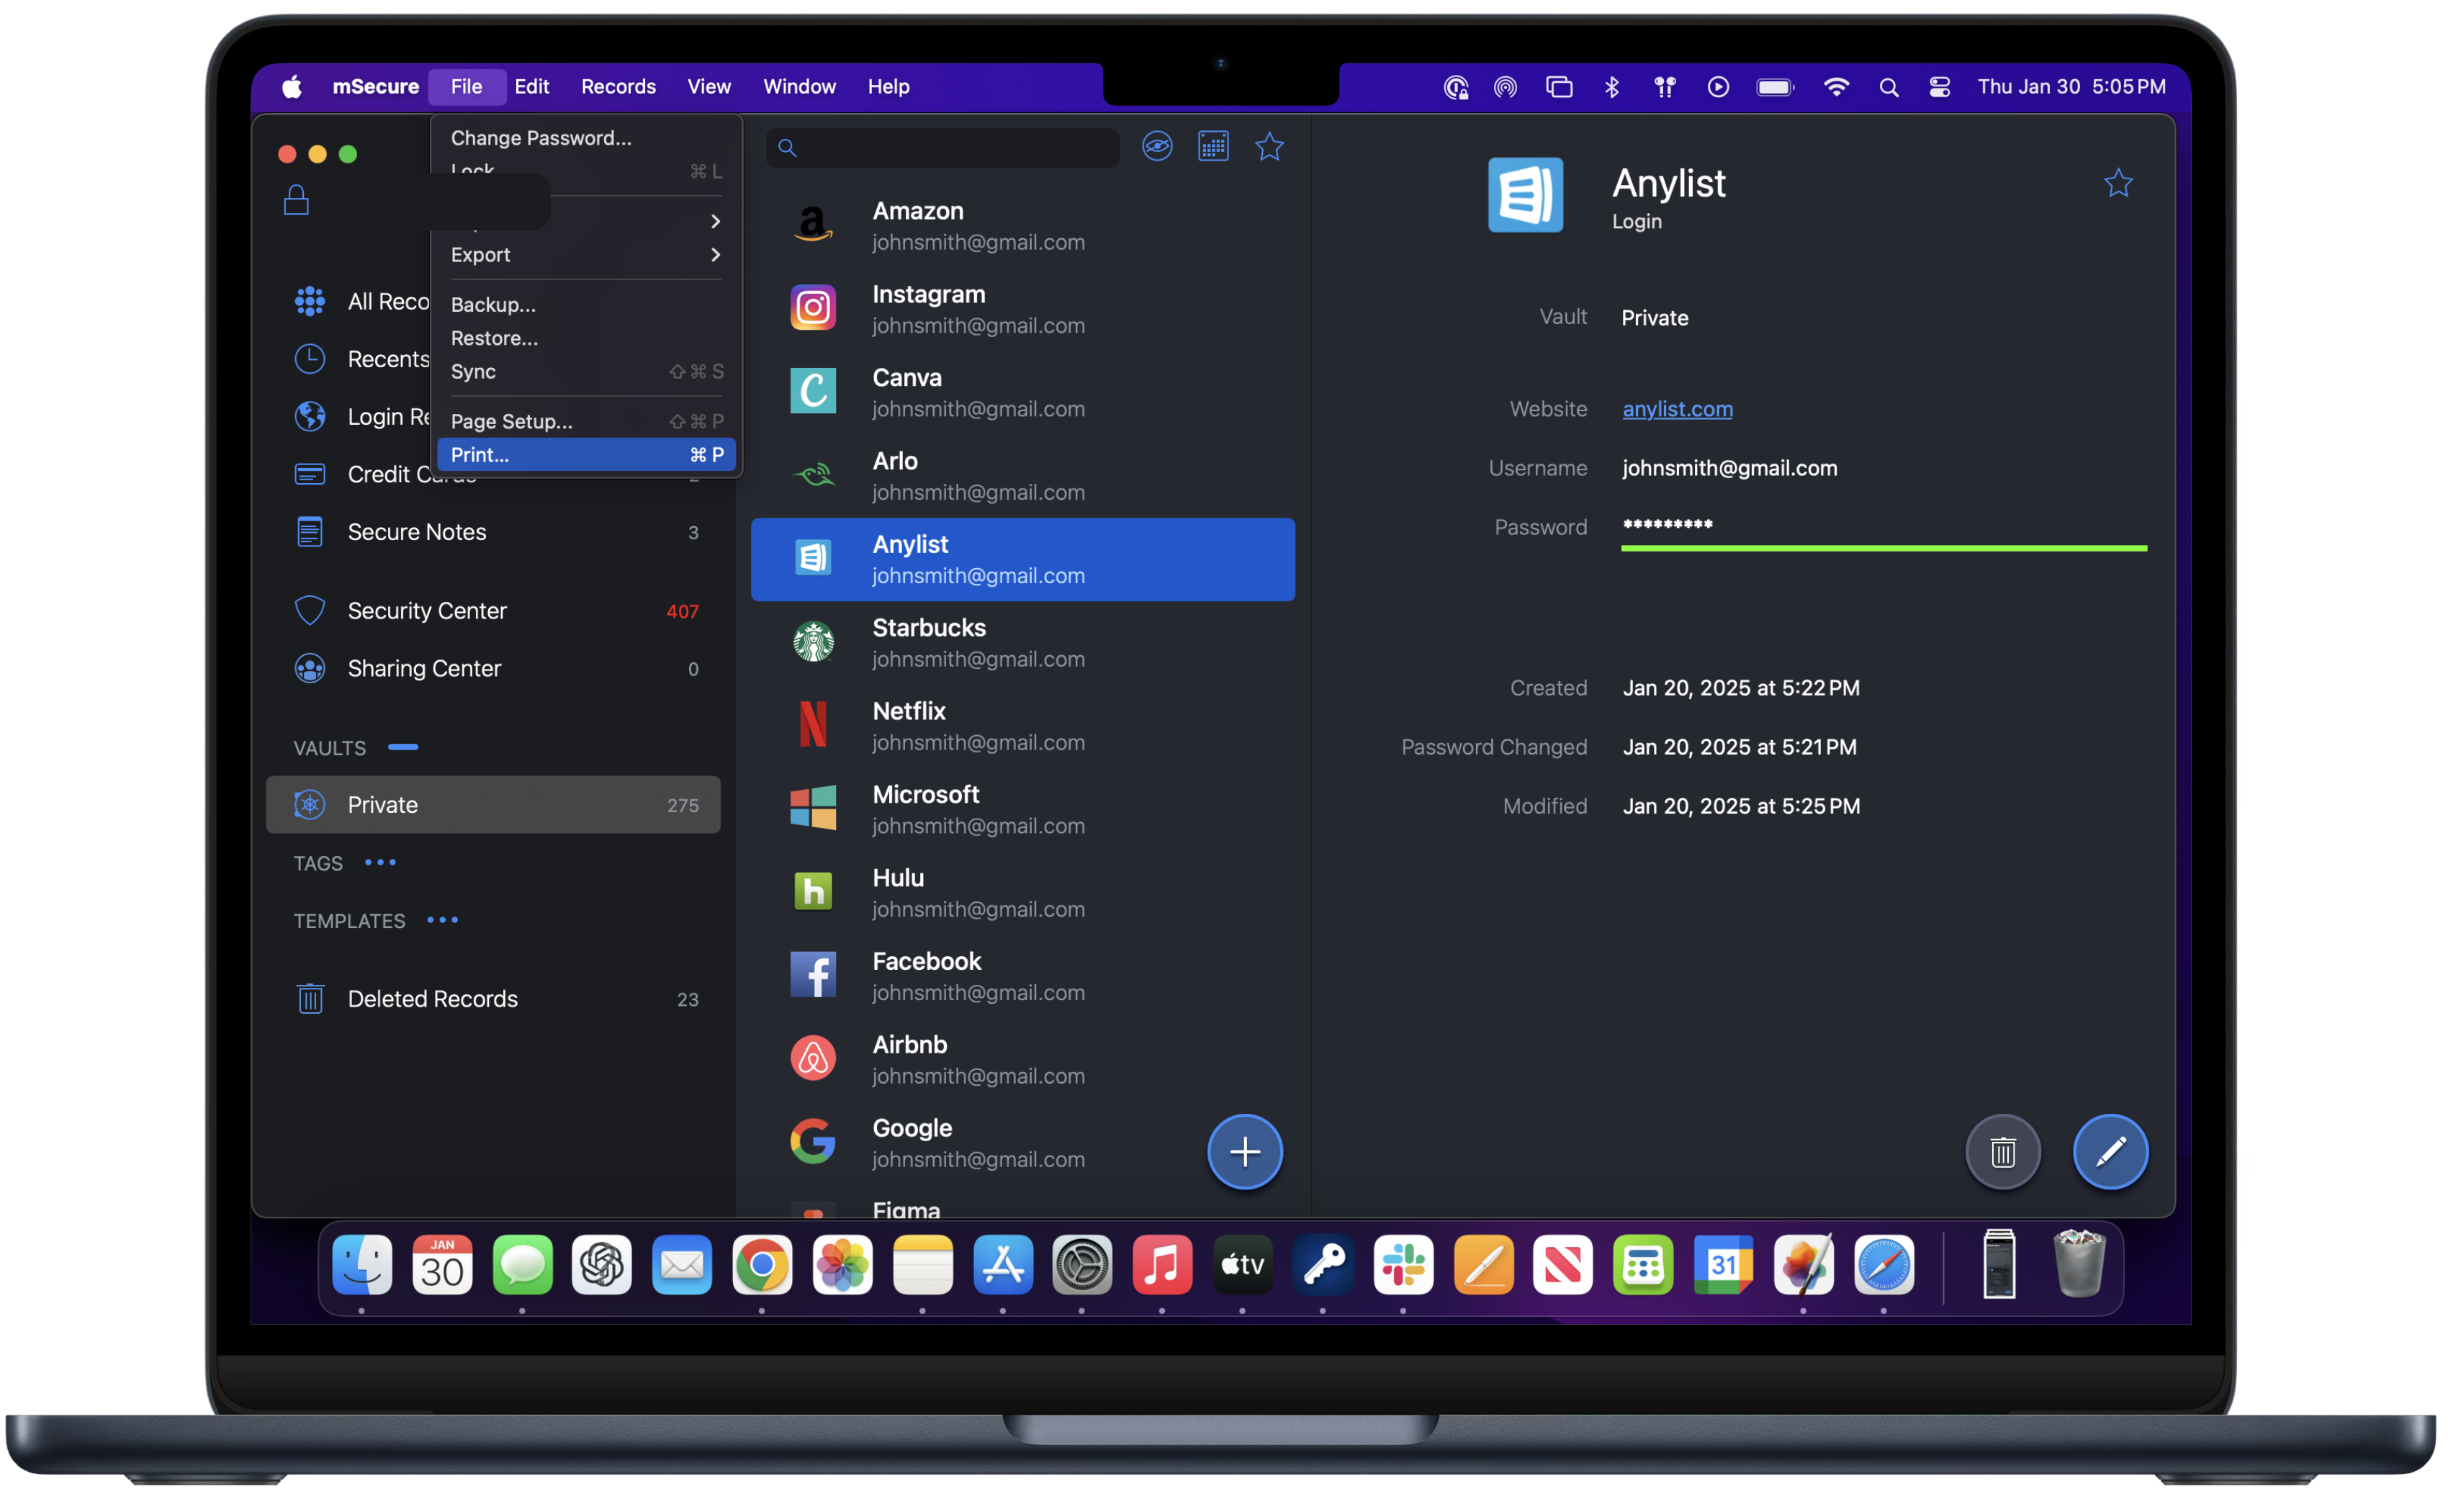Click the lock icon in the sidebar
This screenshot has height=1512, width=2448.
pos(296,200)
